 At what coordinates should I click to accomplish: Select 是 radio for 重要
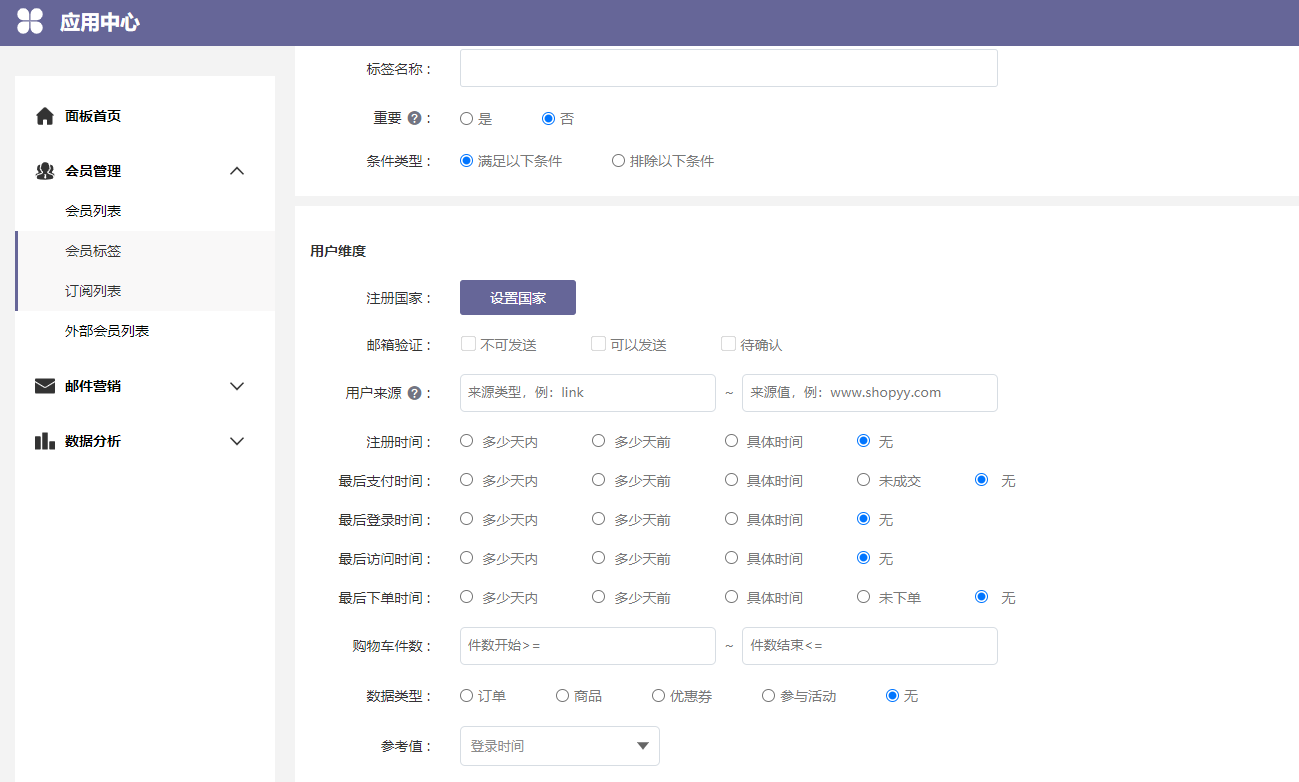[x=466, y=118]
